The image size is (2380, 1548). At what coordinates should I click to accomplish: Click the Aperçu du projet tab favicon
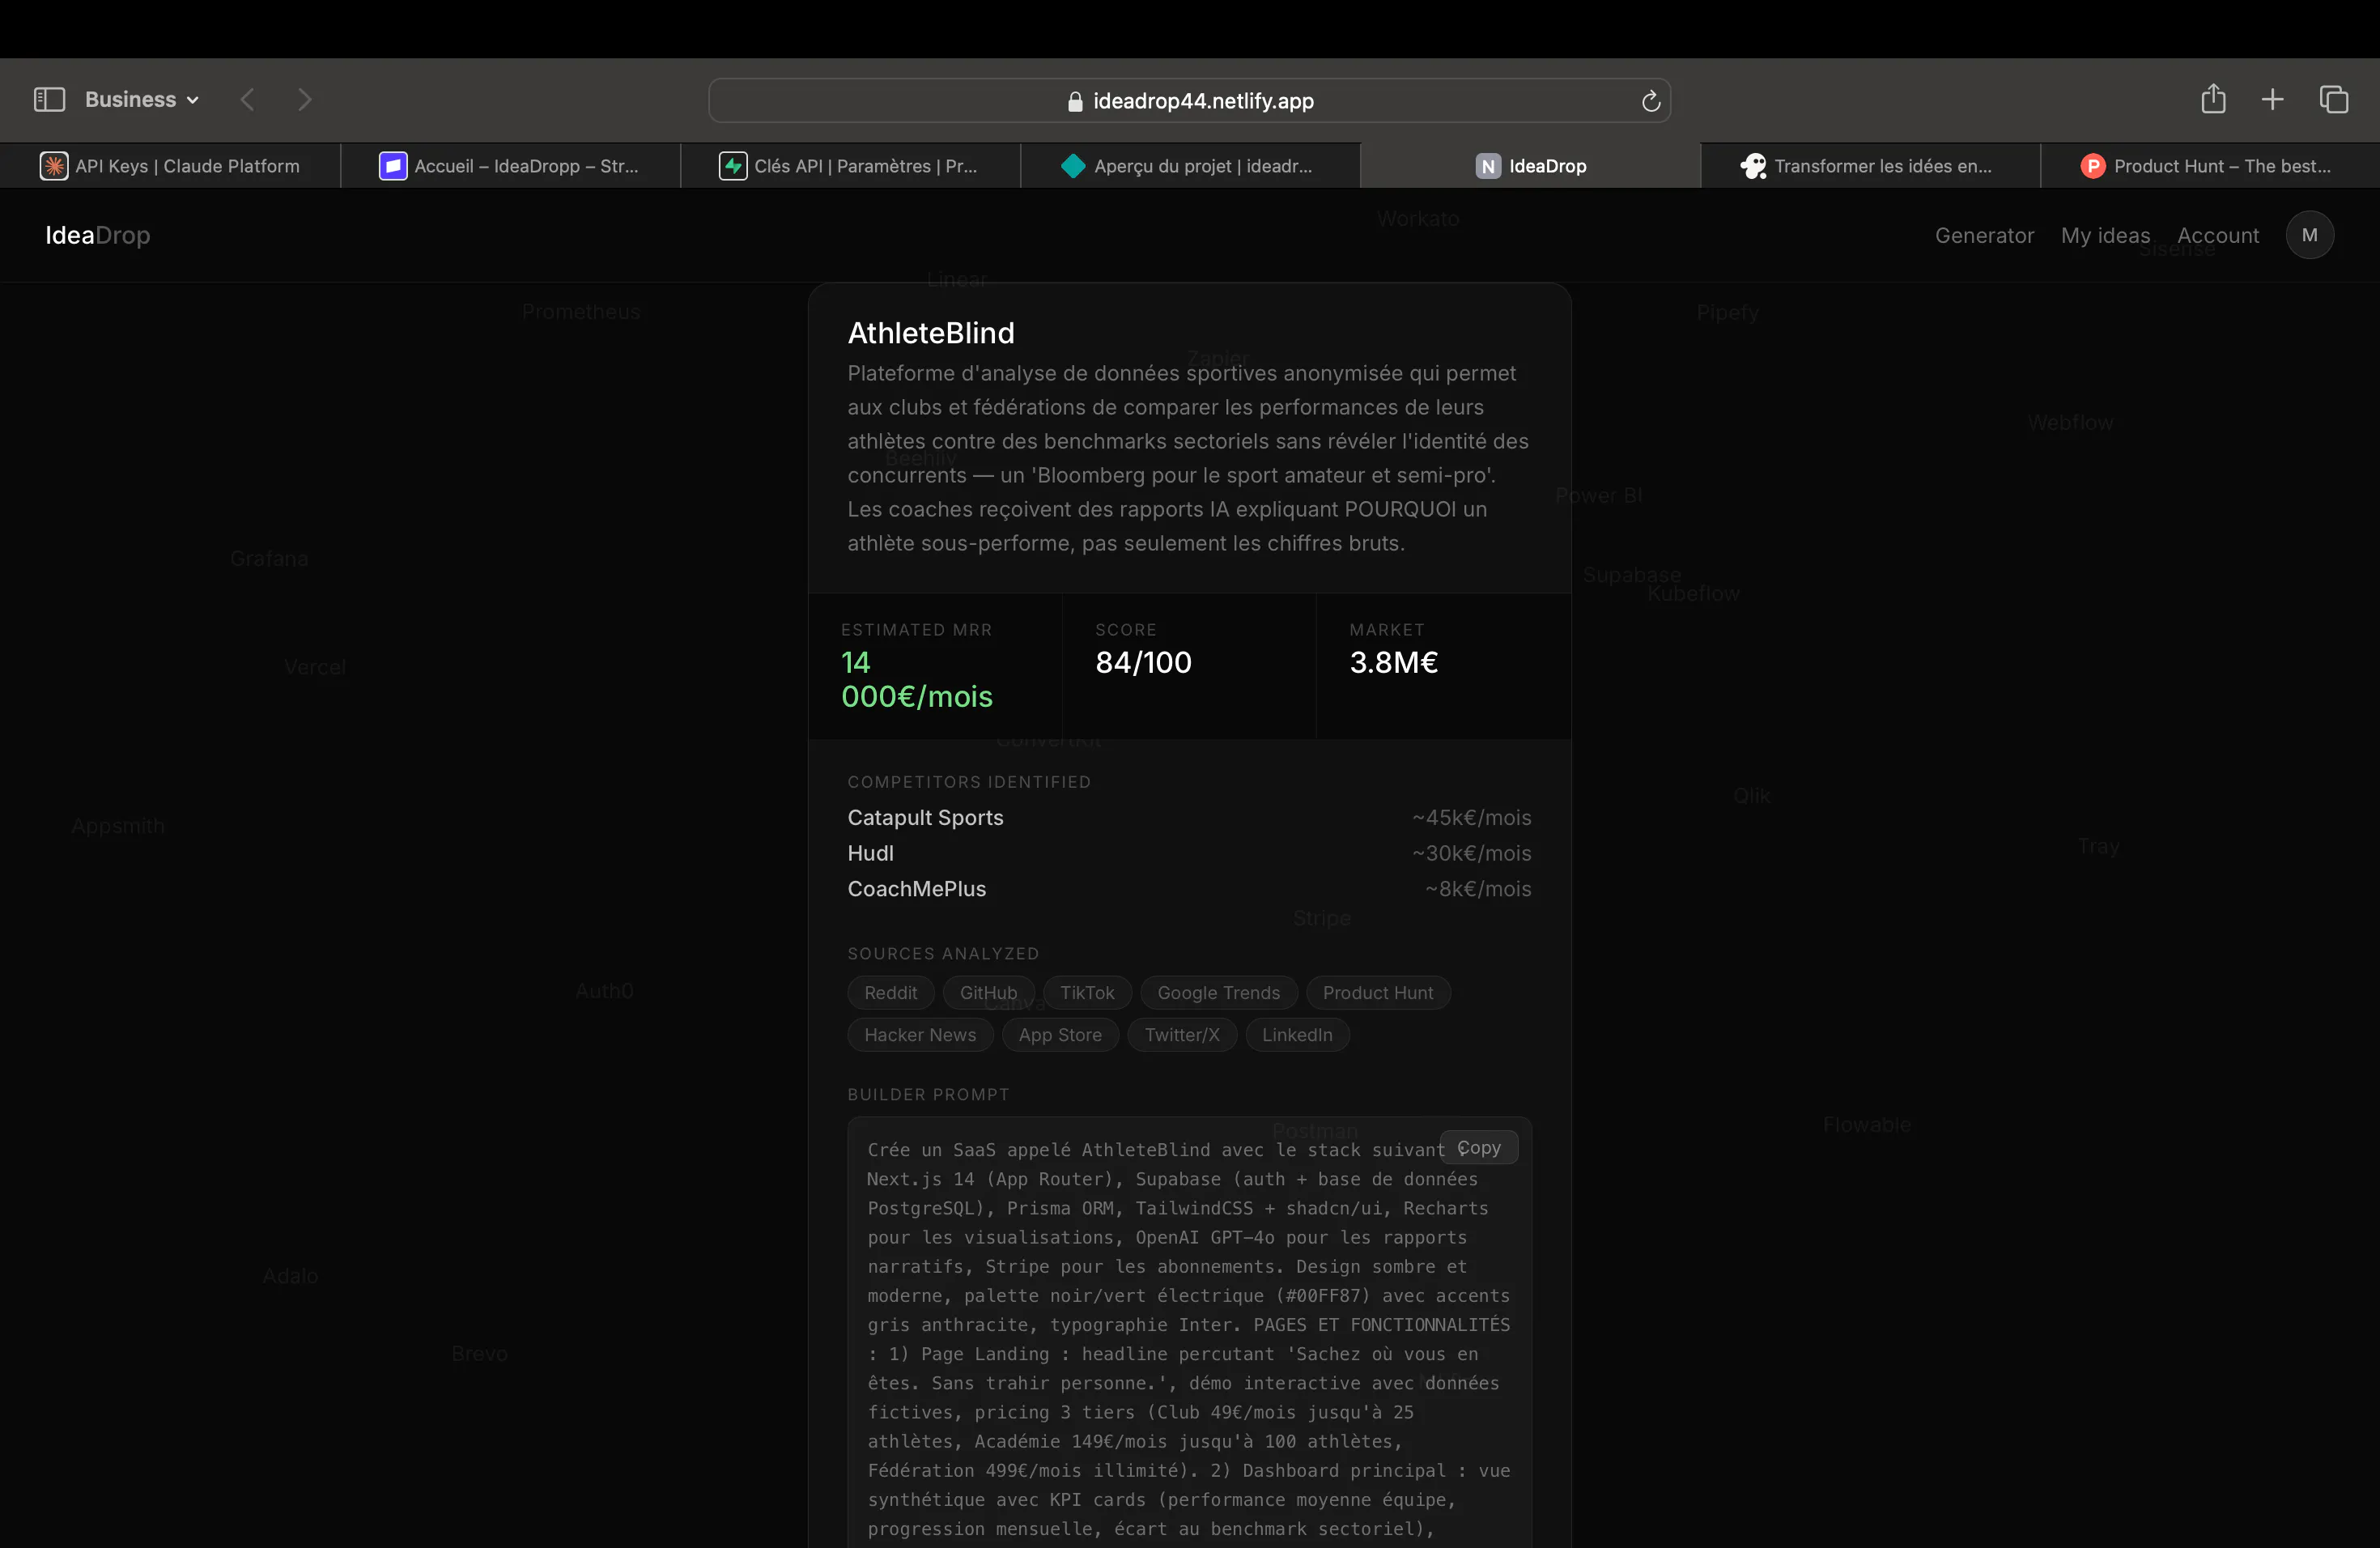click(x=1073, y=166)
